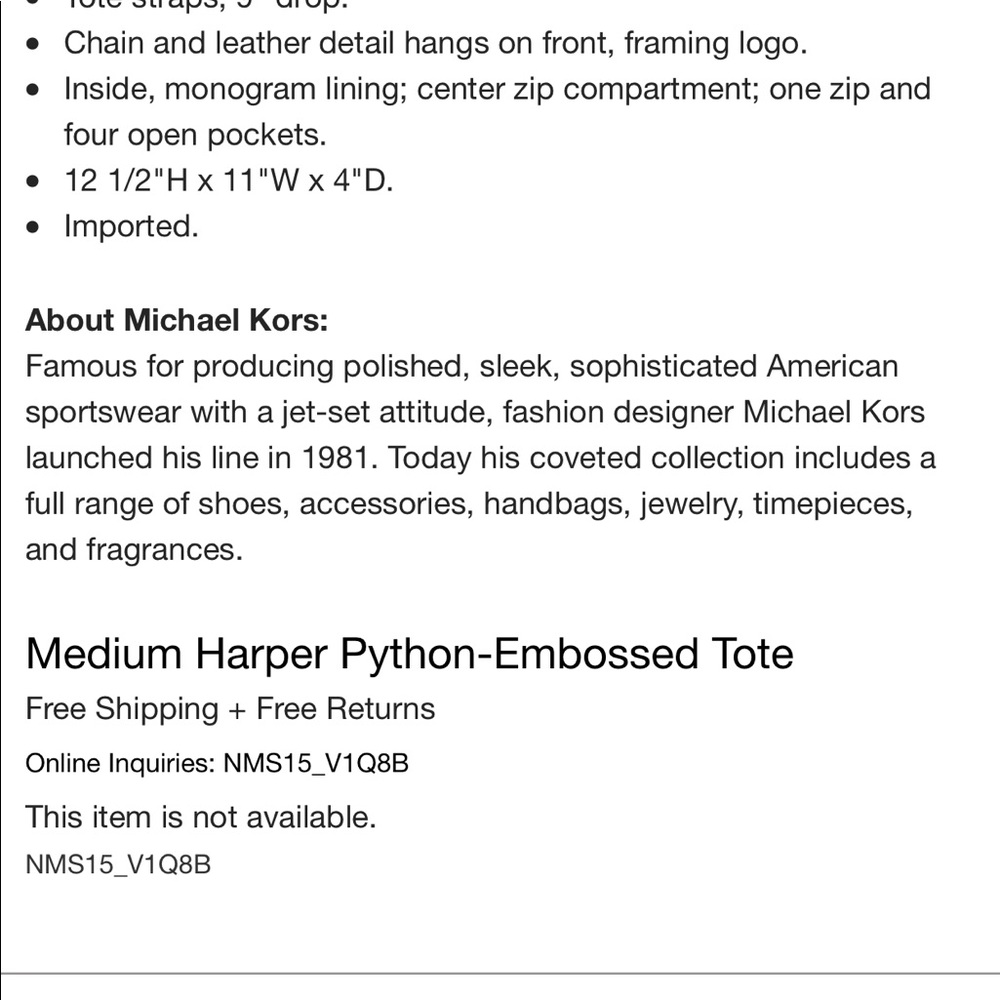Click the horizontal divider line at the page bottom
This screenshot has width=1000, height=1000.
tap(500, 972)
